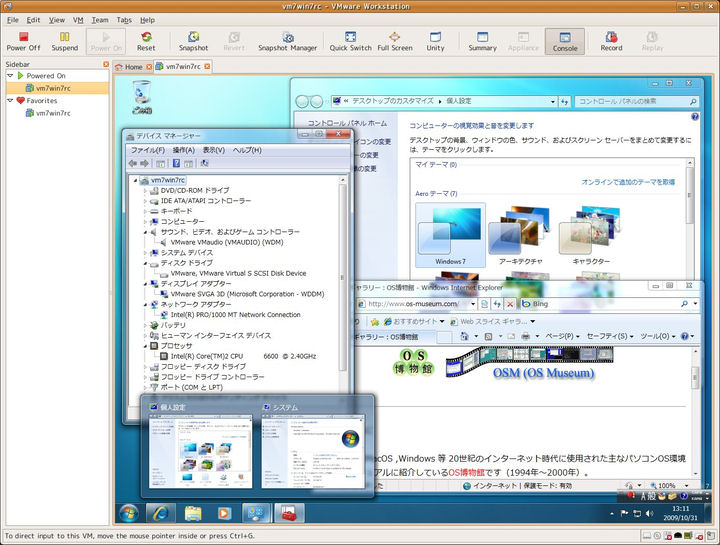Click the personalization window help icon
The width and height of the screenshot is (720, 545).
click(x=695, y=117)
